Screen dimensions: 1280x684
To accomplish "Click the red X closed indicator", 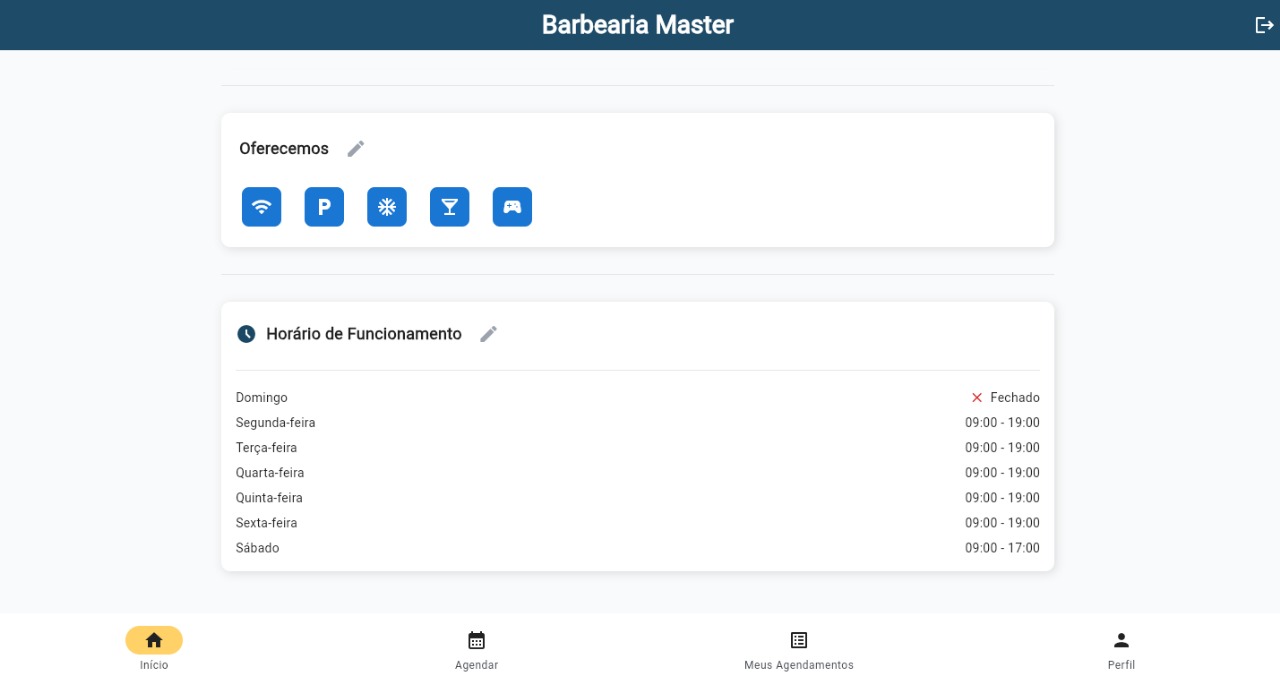I will pos(977,398).
